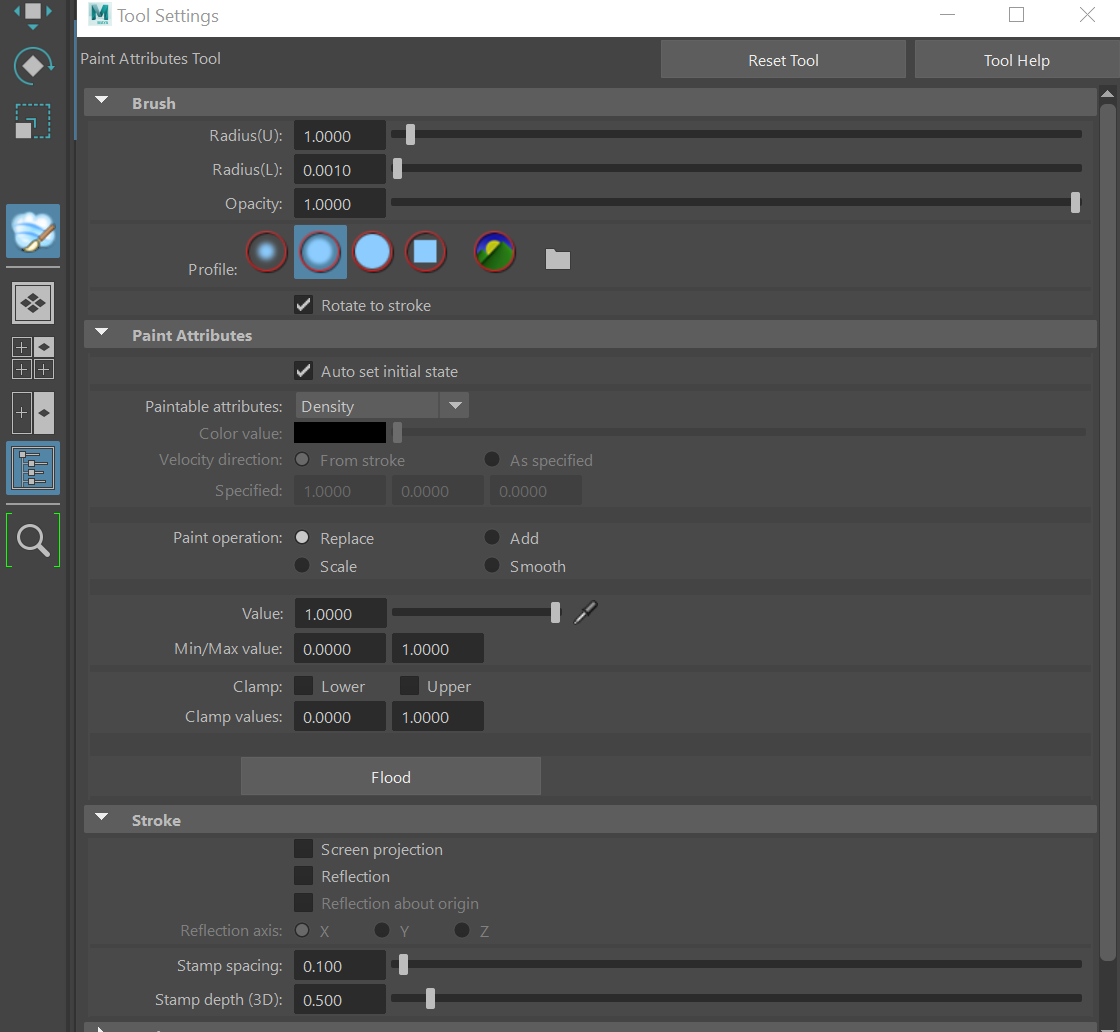Pick value with the eyedropper icon
This screenshot has height=1032, width=1120.
point(586,613)
